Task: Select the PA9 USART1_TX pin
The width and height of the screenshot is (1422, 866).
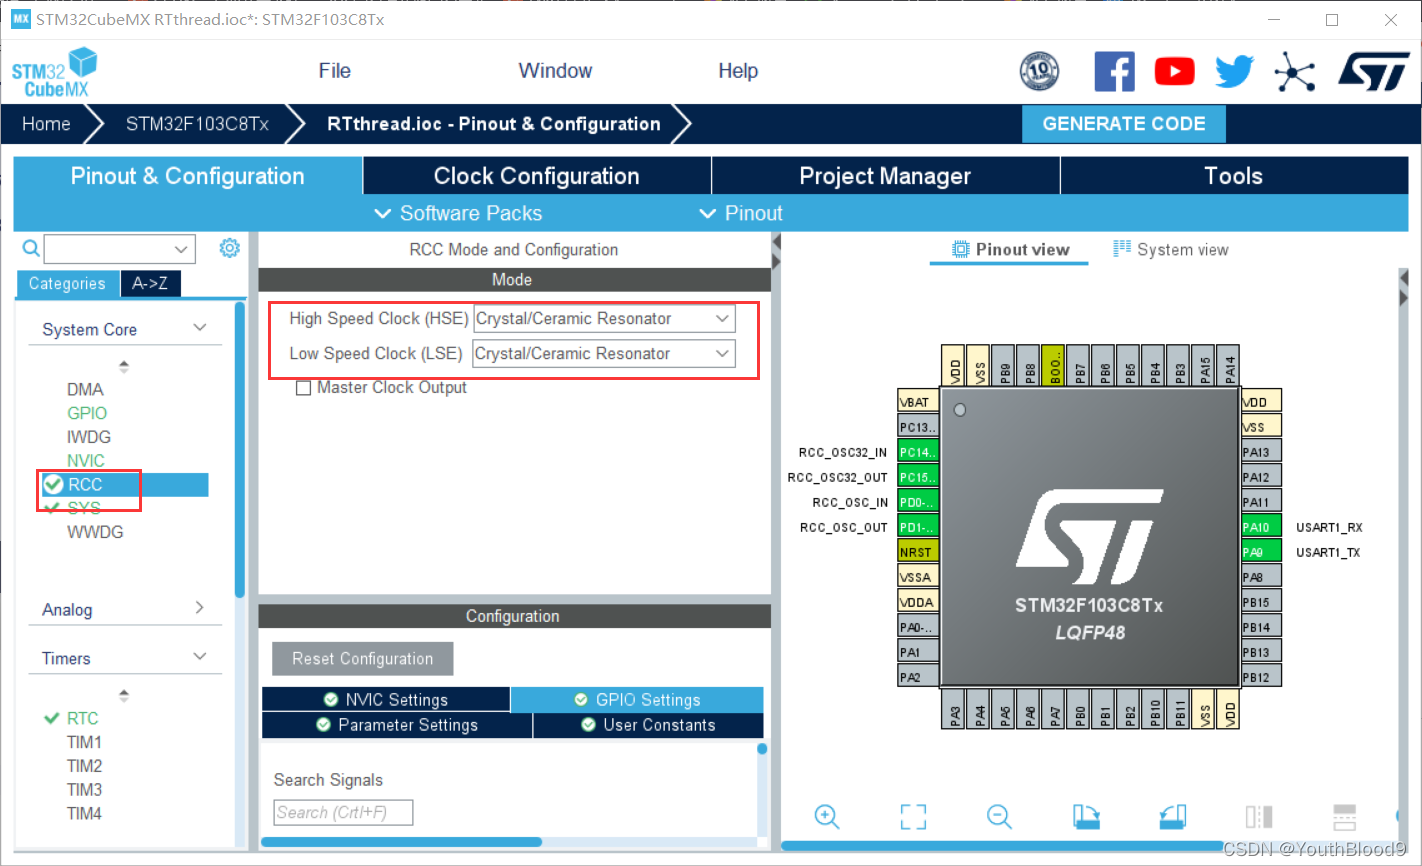Action: click(1261, 552)
